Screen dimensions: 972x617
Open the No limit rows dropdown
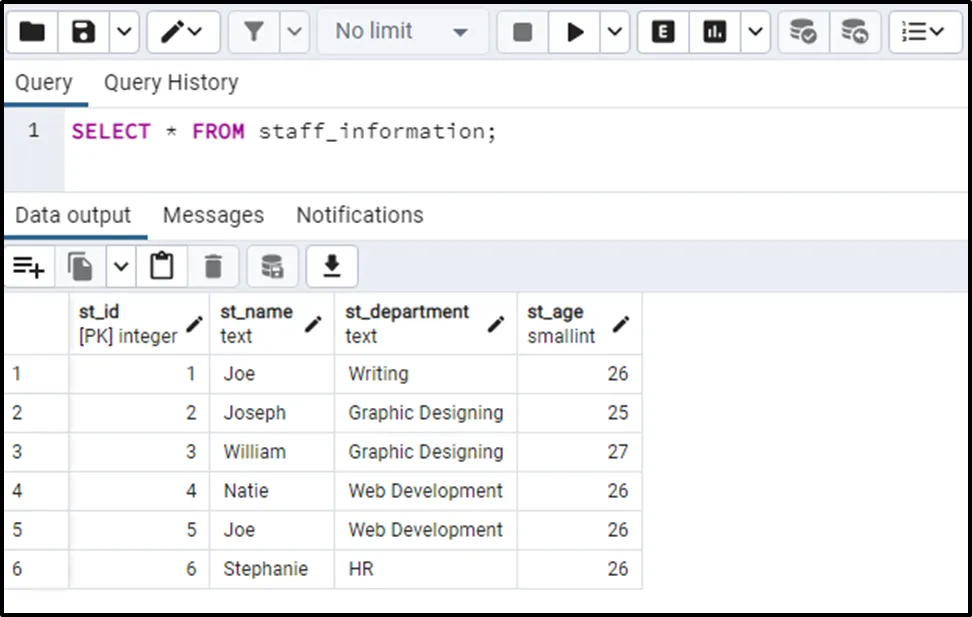click(402, 32)
